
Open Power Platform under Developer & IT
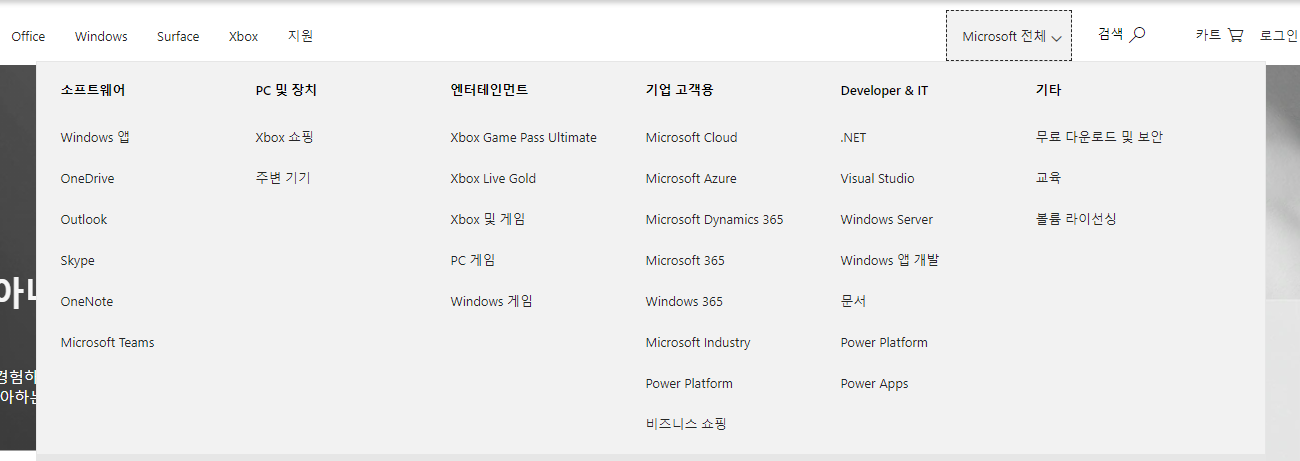(x=884, y=342)
